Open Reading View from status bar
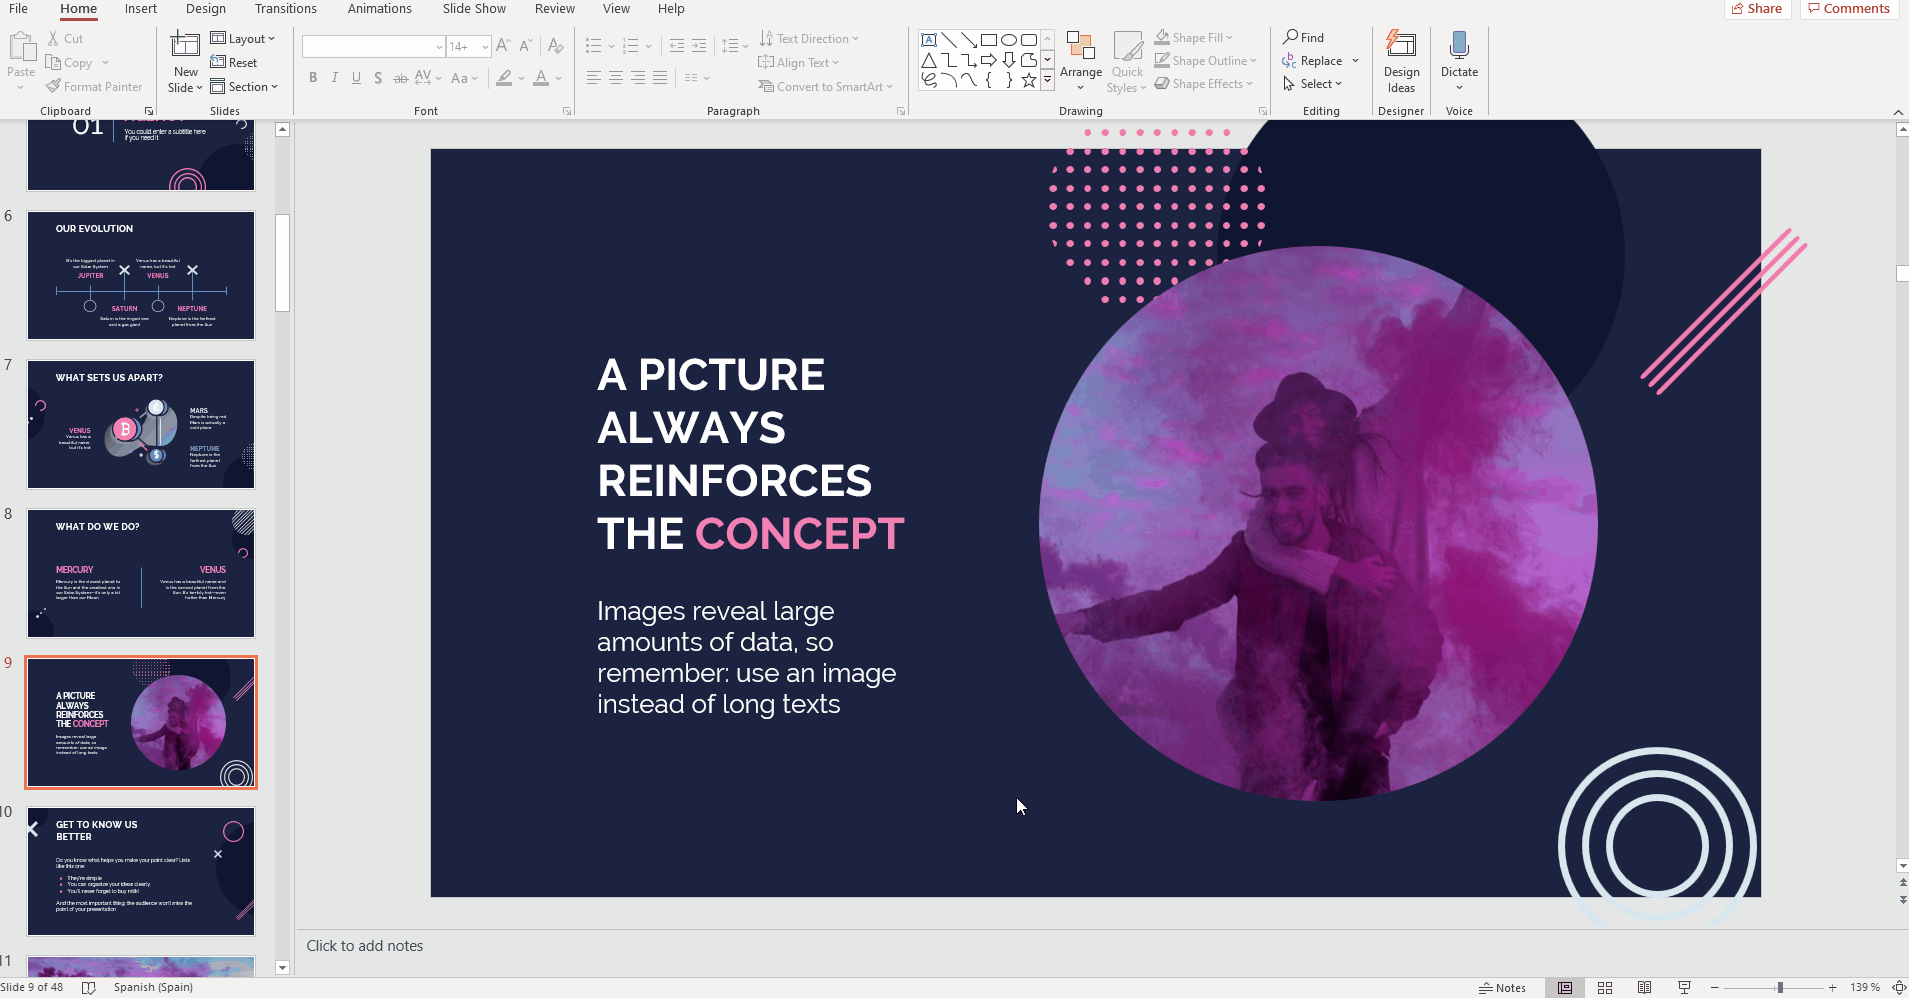This screenshot has height=998, width=1909. click(x=1645, y=988)
